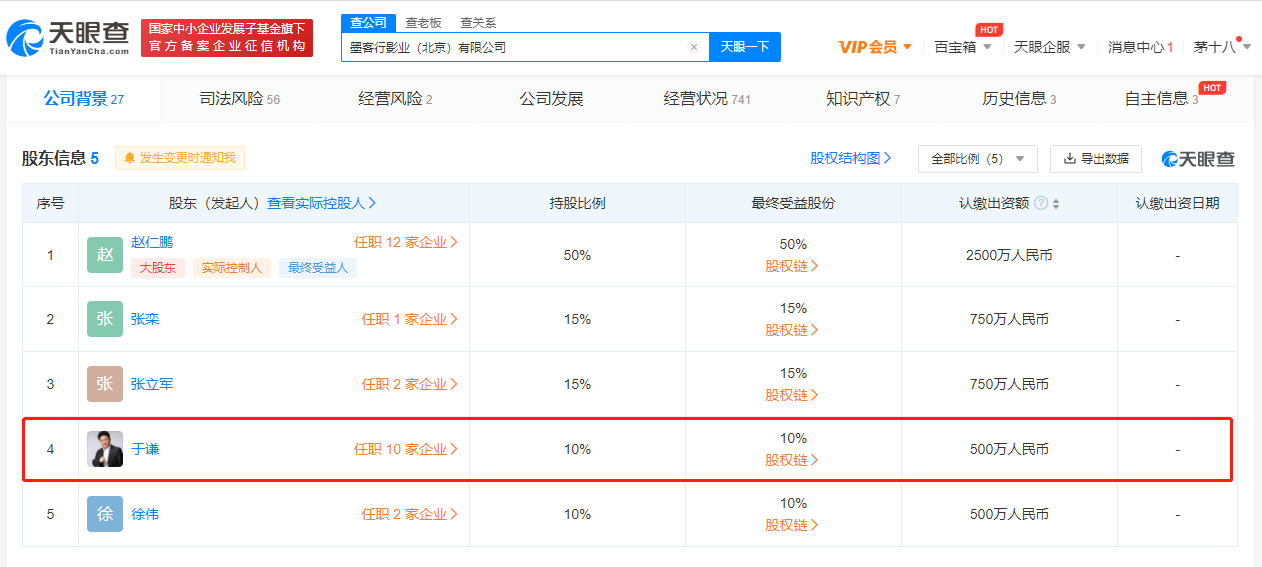The image size is (1262, 567).
Task: Open 股权链 in 徐伟's row
Action: [792, 525]
